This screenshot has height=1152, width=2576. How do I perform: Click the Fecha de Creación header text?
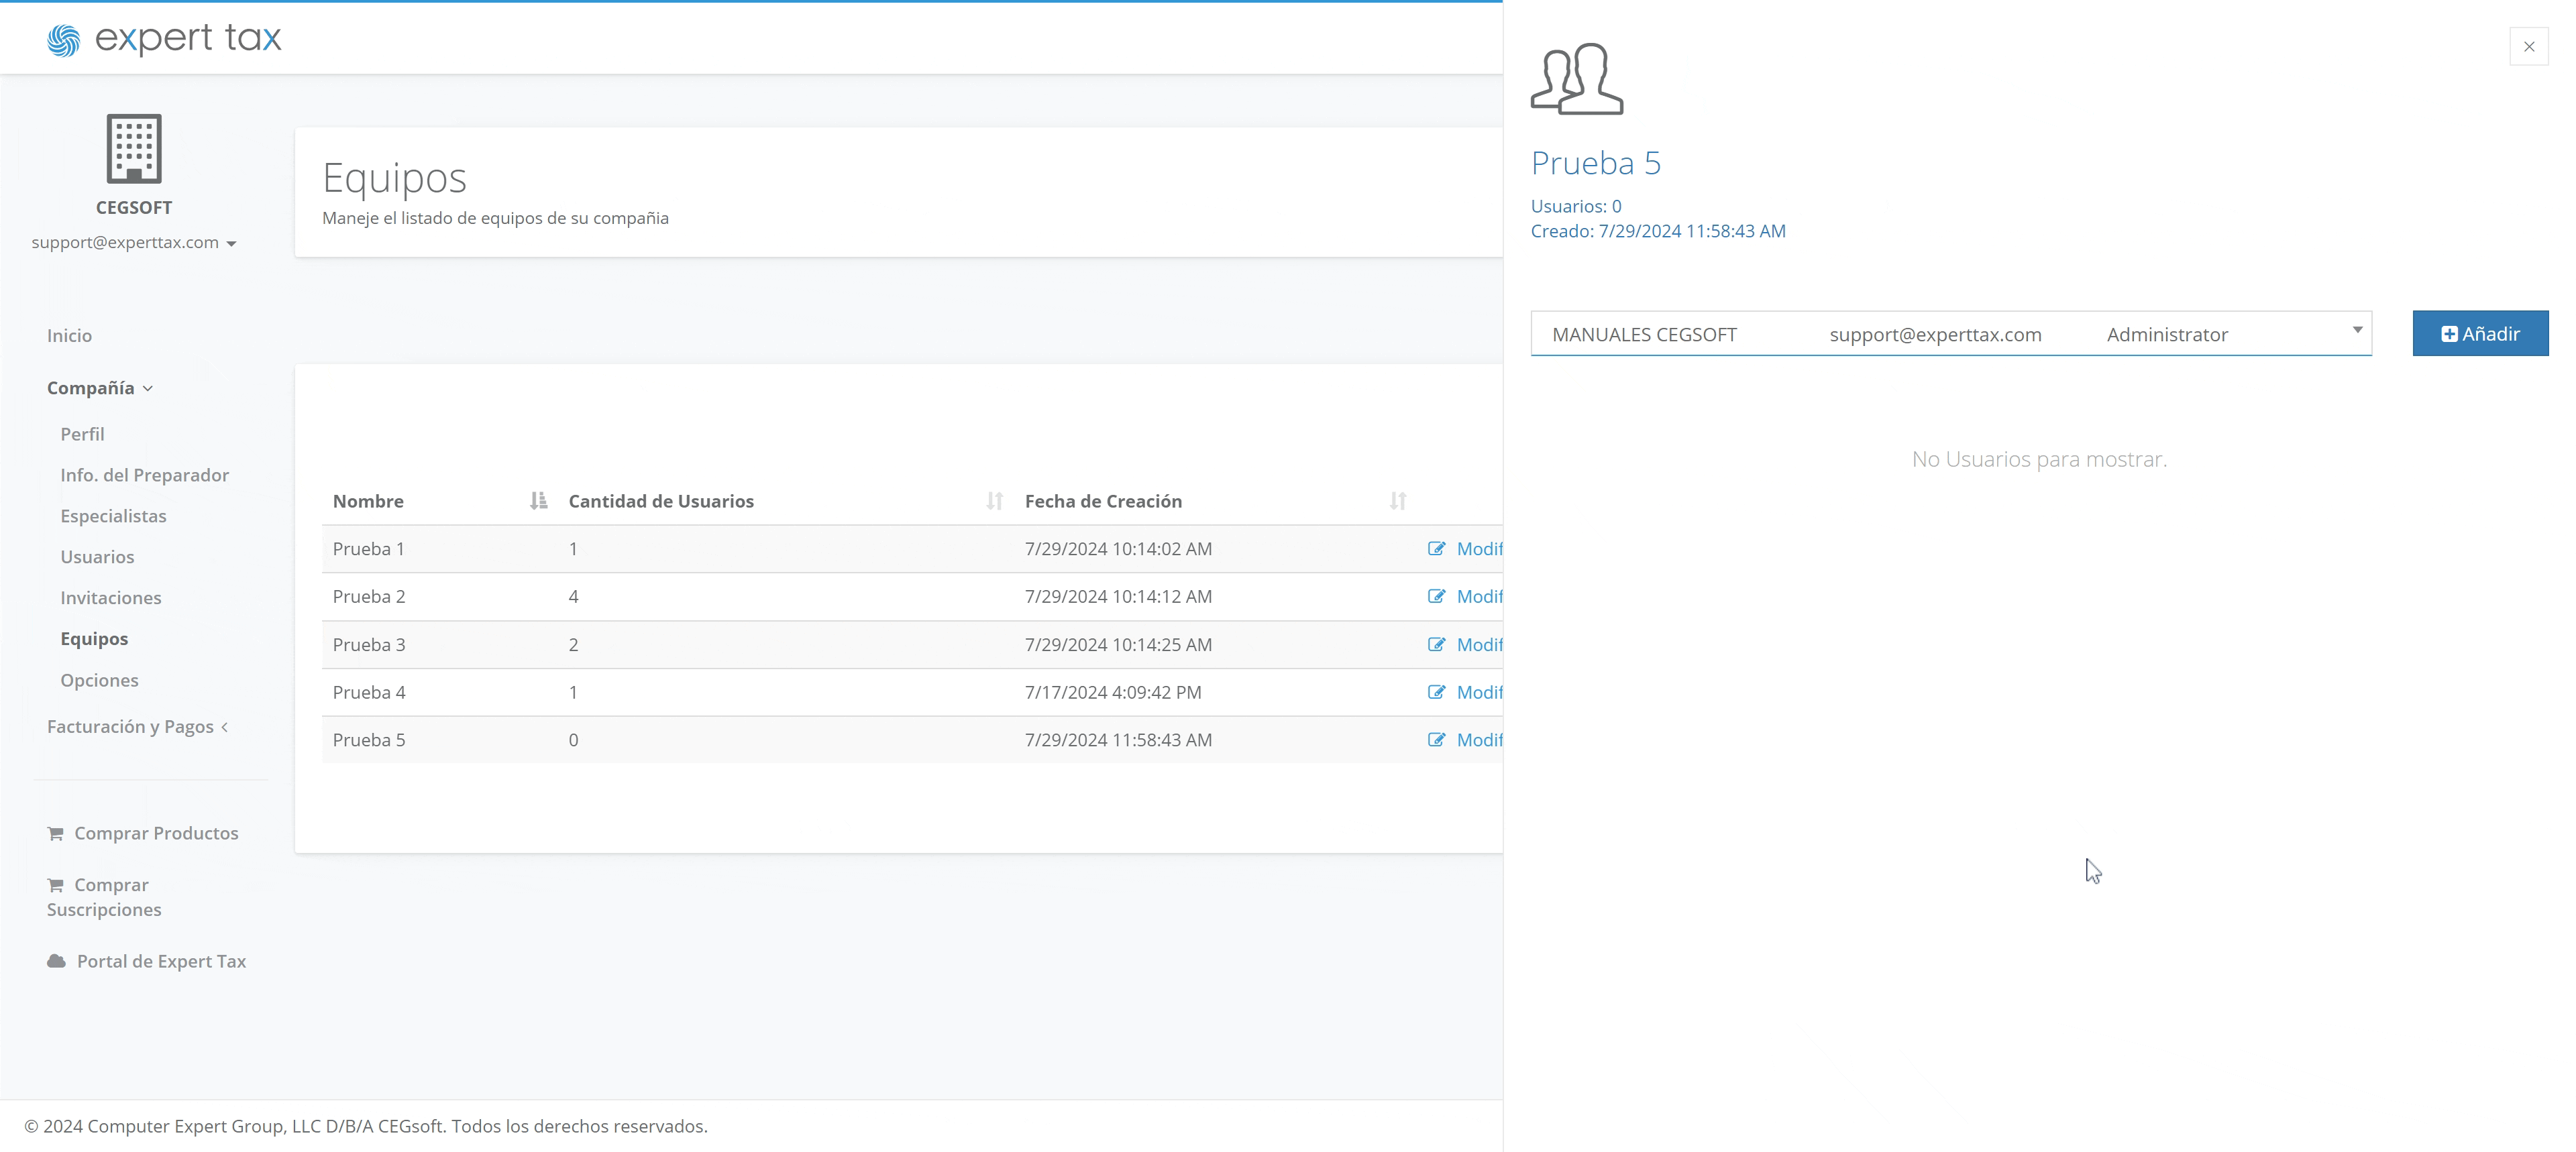[1103, 501]
